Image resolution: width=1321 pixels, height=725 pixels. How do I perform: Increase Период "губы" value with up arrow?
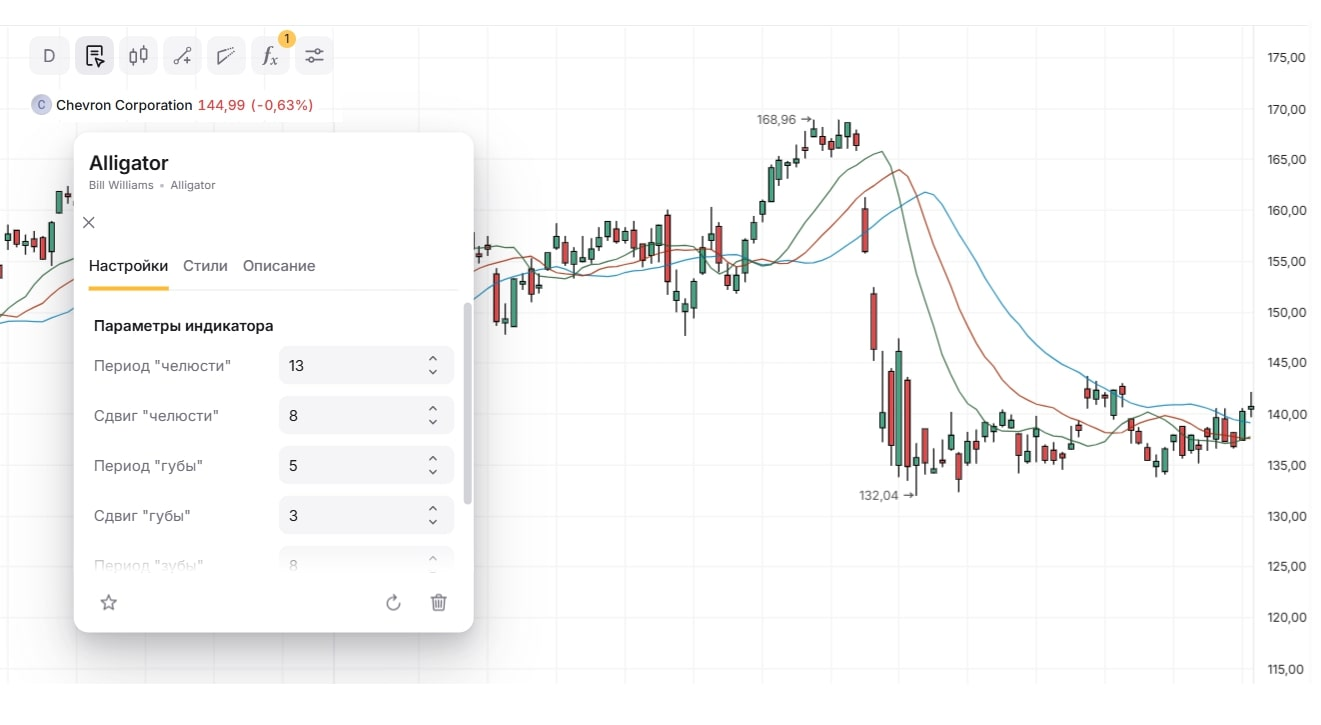(433, 459)
